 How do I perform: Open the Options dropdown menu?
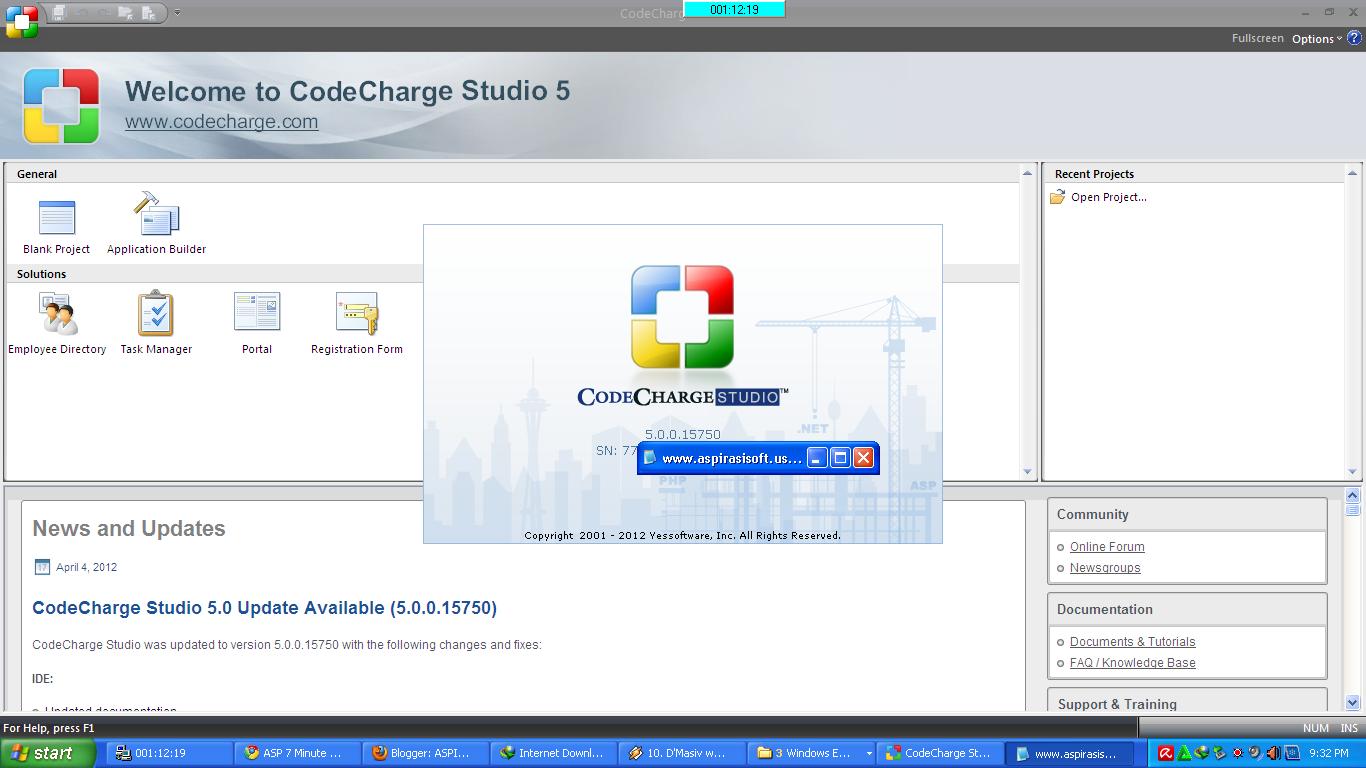[x=1317, y=39]
